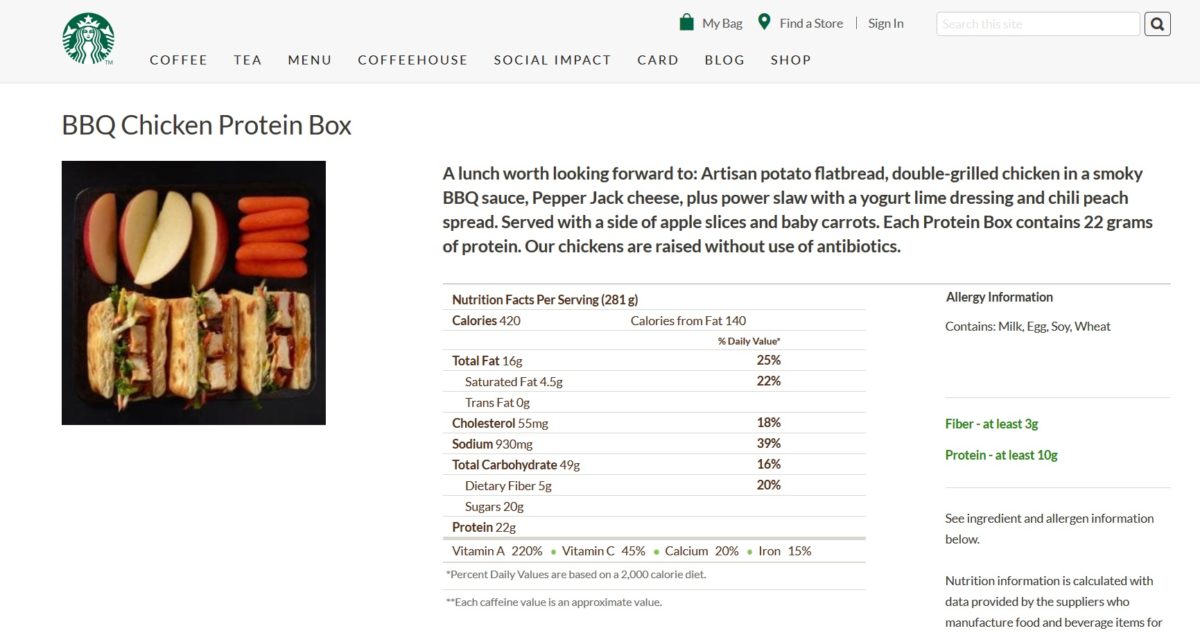Click the Calories 420 value
Viewport: 1200px width, 633px height.
tap(486, 320)
